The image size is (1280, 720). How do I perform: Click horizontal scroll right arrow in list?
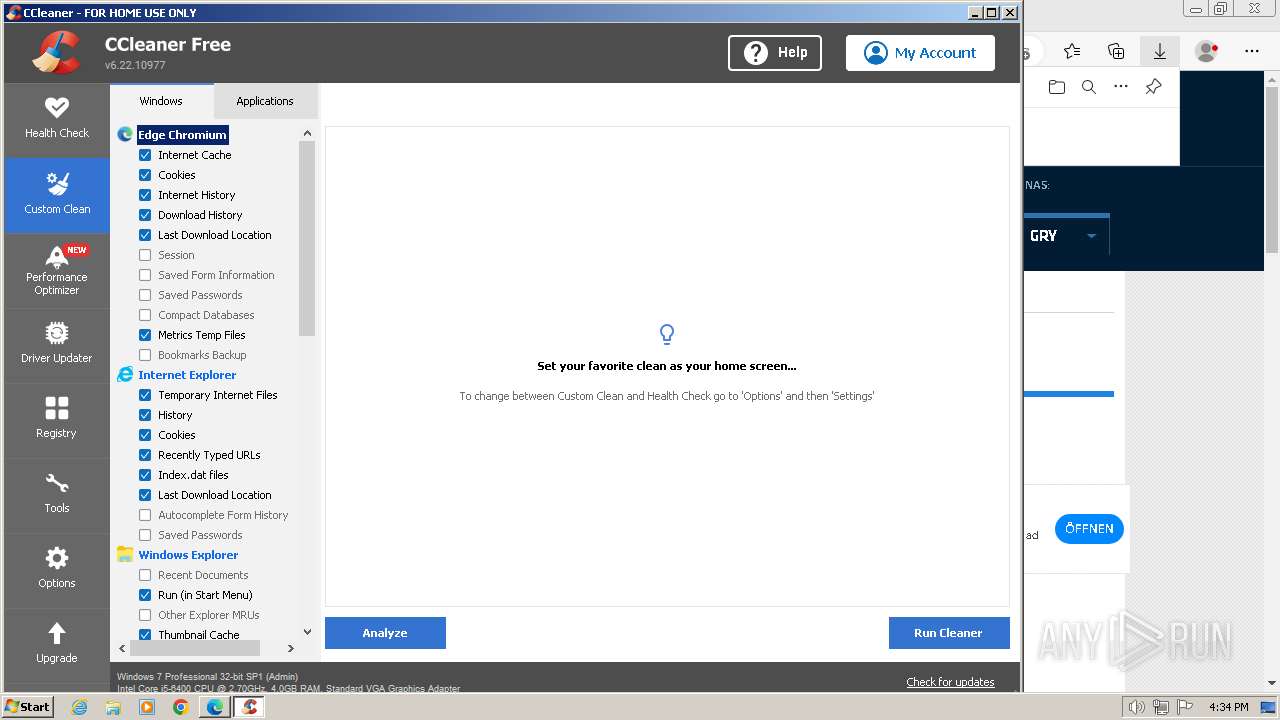point(291,648)
